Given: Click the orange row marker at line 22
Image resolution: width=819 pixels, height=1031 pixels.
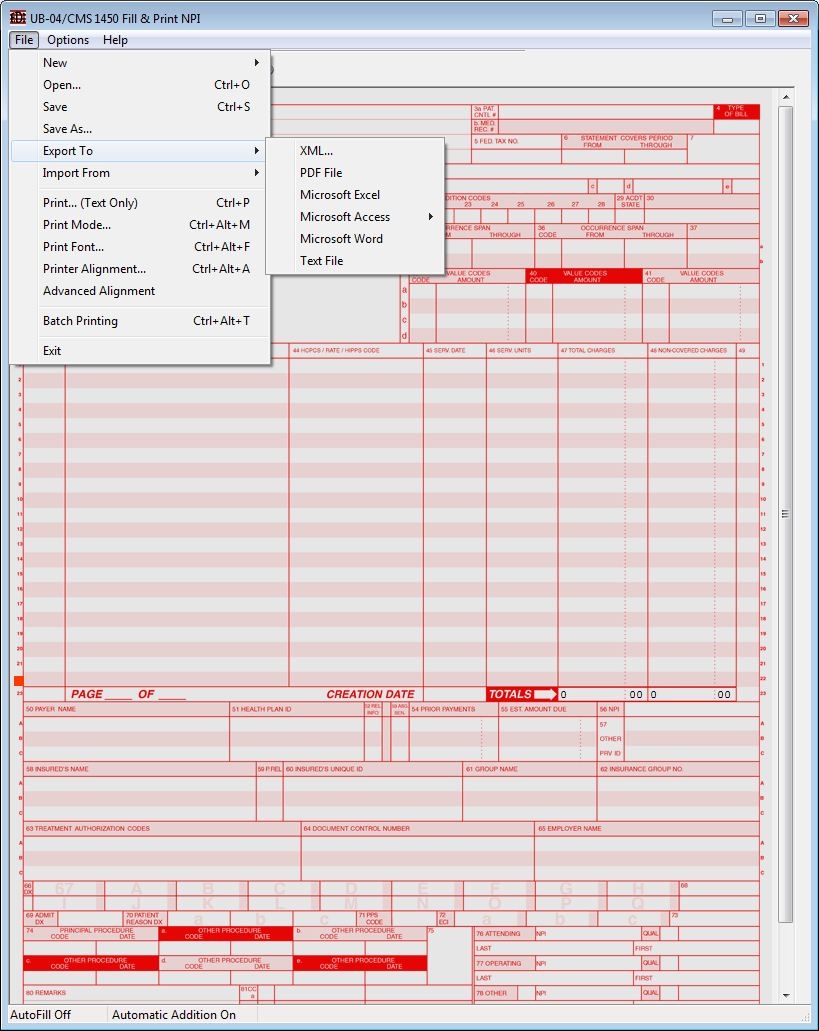Looking at the screenshot, I should pos(18,680).
